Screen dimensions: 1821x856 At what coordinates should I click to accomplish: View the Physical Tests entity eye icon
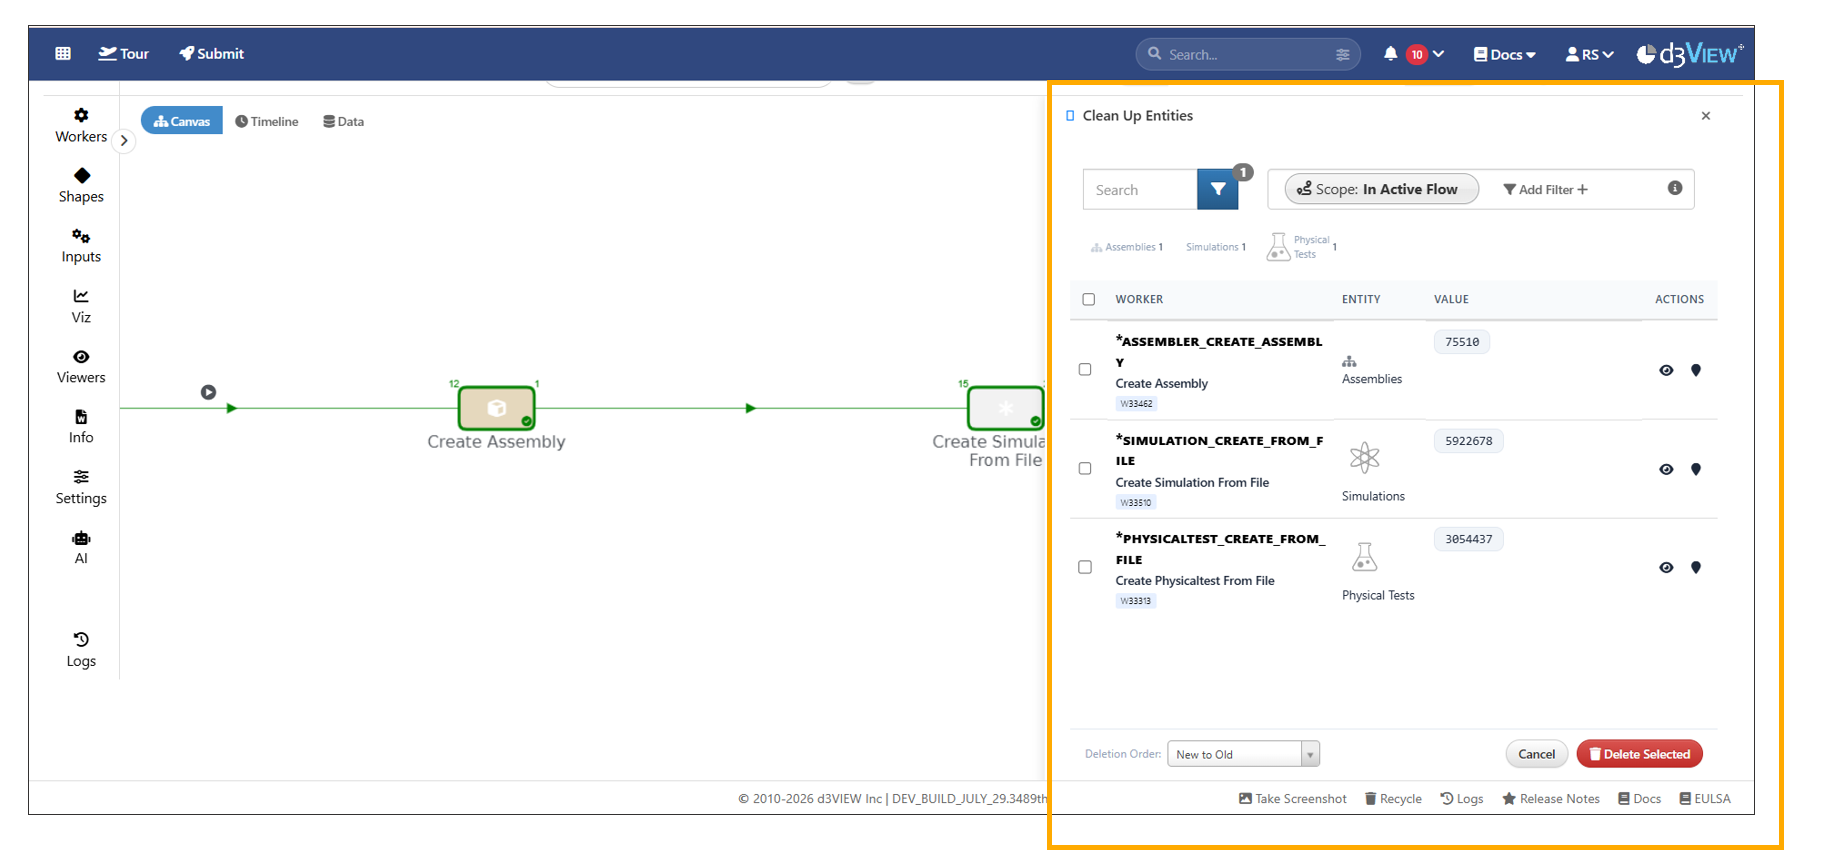pyautogui.click(x=1665, y=567)
